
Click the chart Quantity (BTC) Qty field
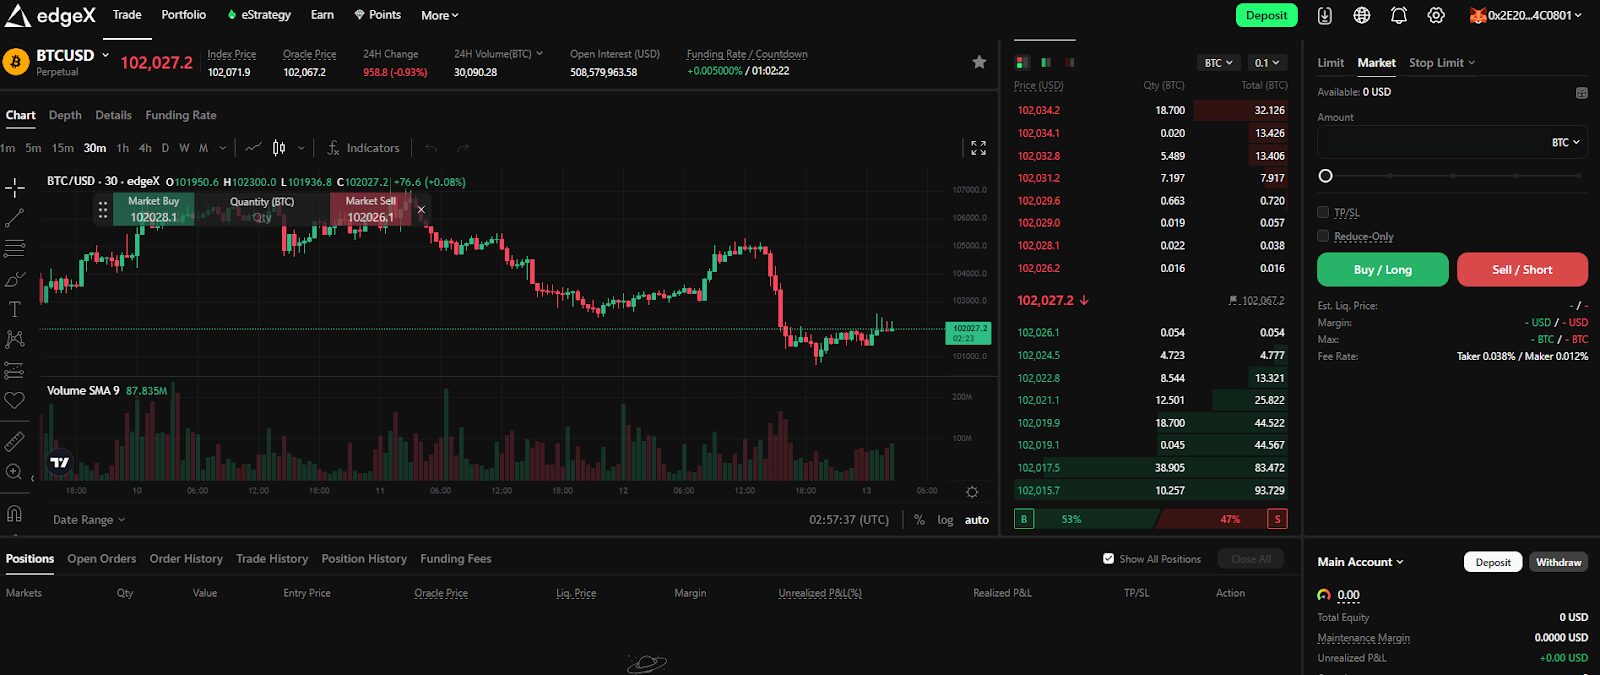click(x=262, y=217)
